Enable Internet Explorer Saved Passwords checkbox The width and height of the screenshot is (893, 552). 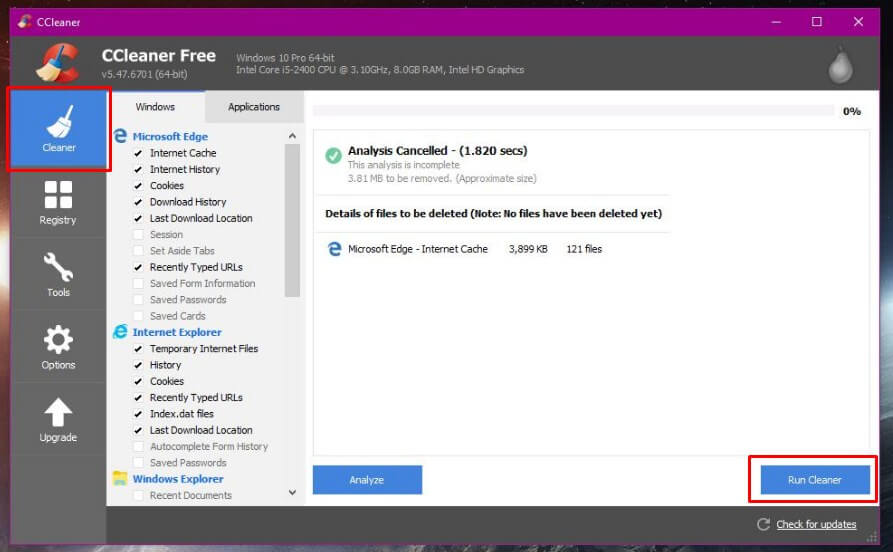click(x=138, y=463)
